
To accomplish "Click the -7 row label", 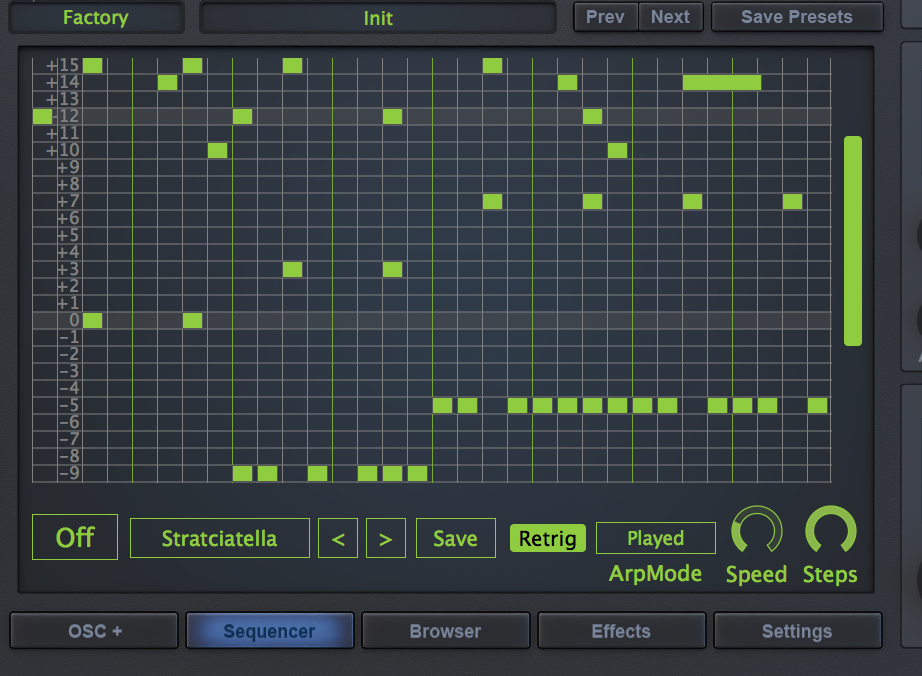I will (69, 439).
